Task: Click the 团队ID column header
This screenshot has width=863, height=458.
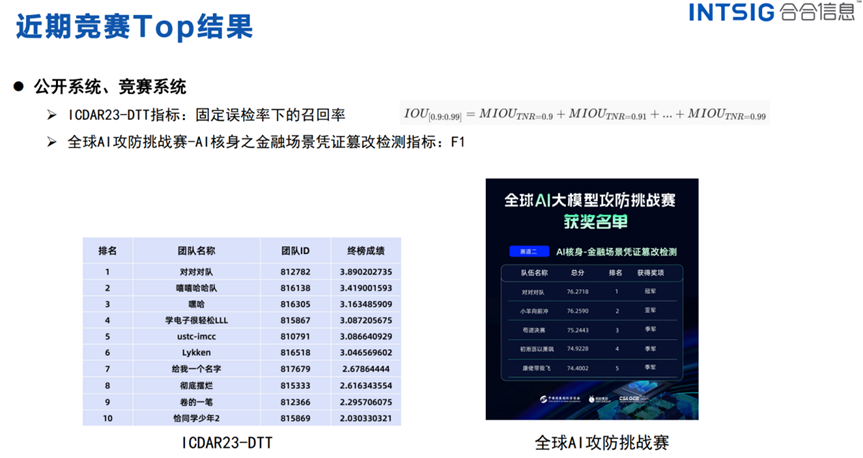Action: click(296, 251)
